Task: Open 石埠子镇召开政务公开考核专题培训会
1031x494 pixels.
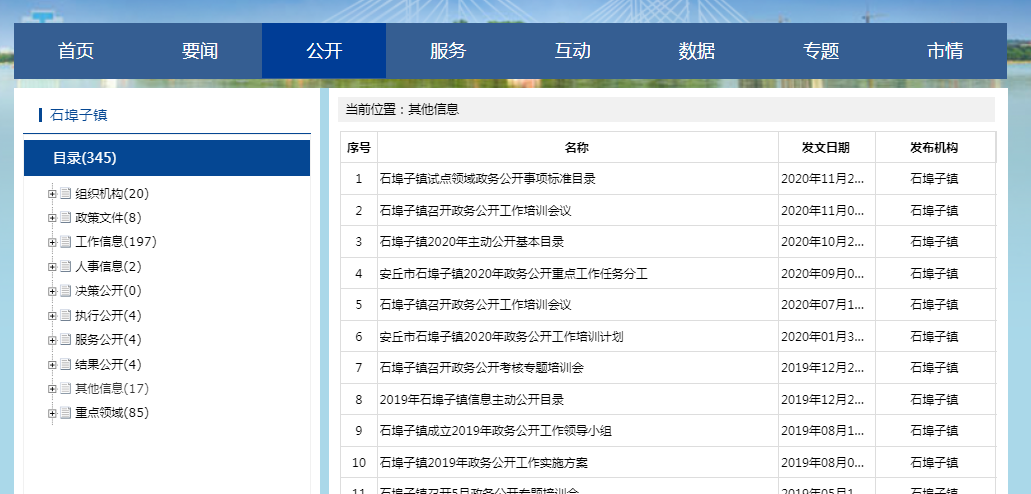Action: (482, 368)
